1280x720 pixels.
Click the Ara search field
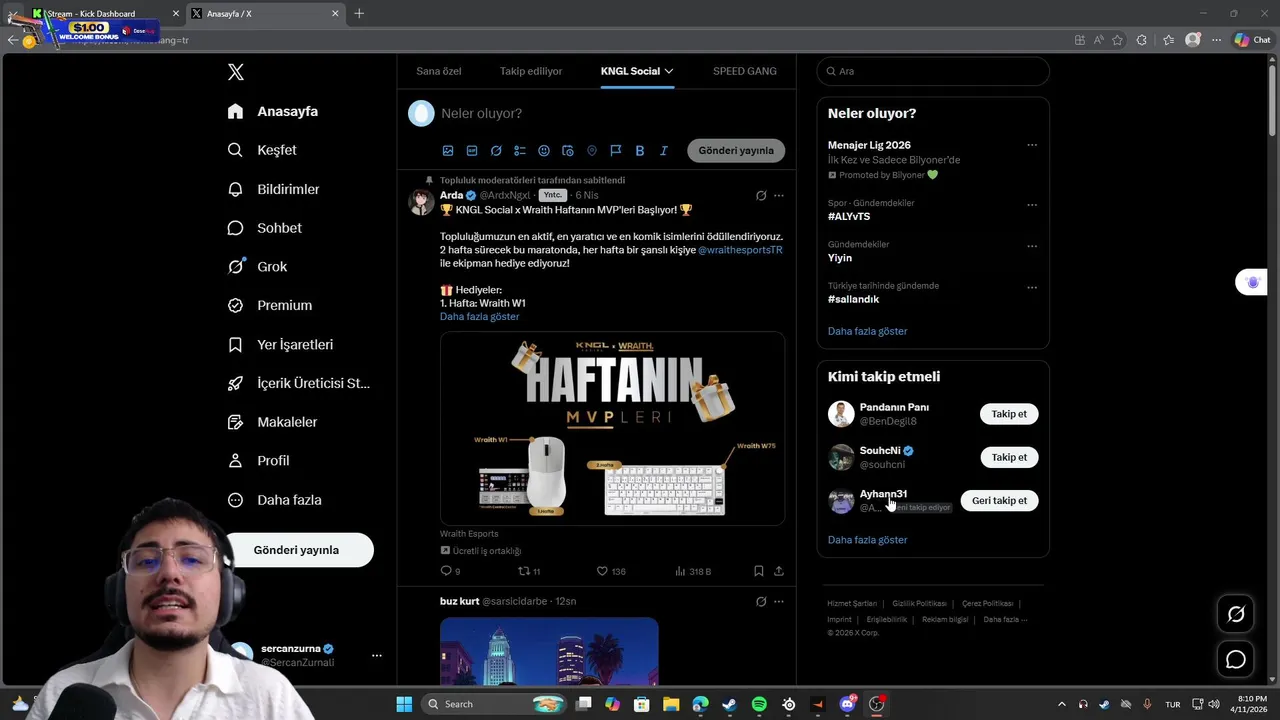coord(933,71)
